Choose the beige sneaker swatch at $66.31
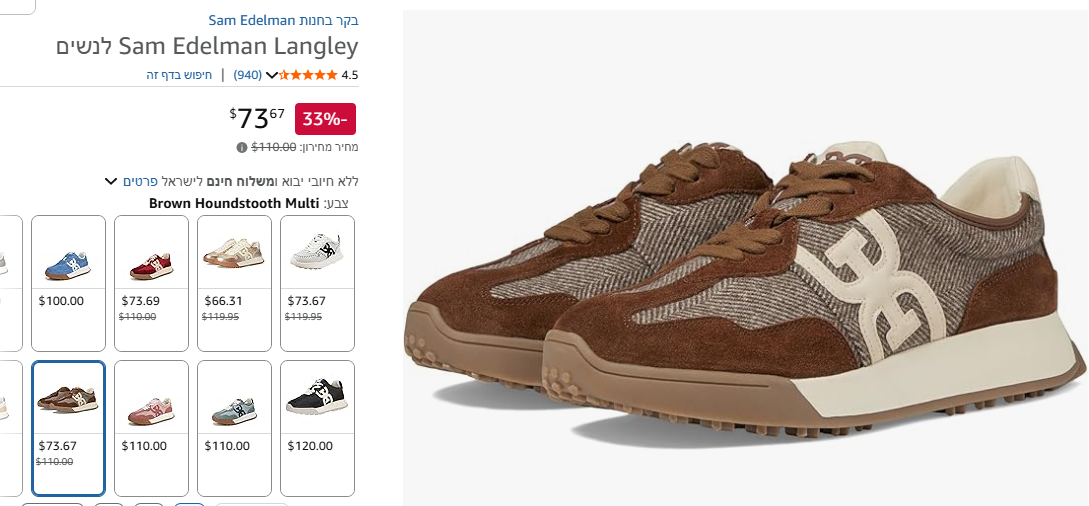 [235, 283]
